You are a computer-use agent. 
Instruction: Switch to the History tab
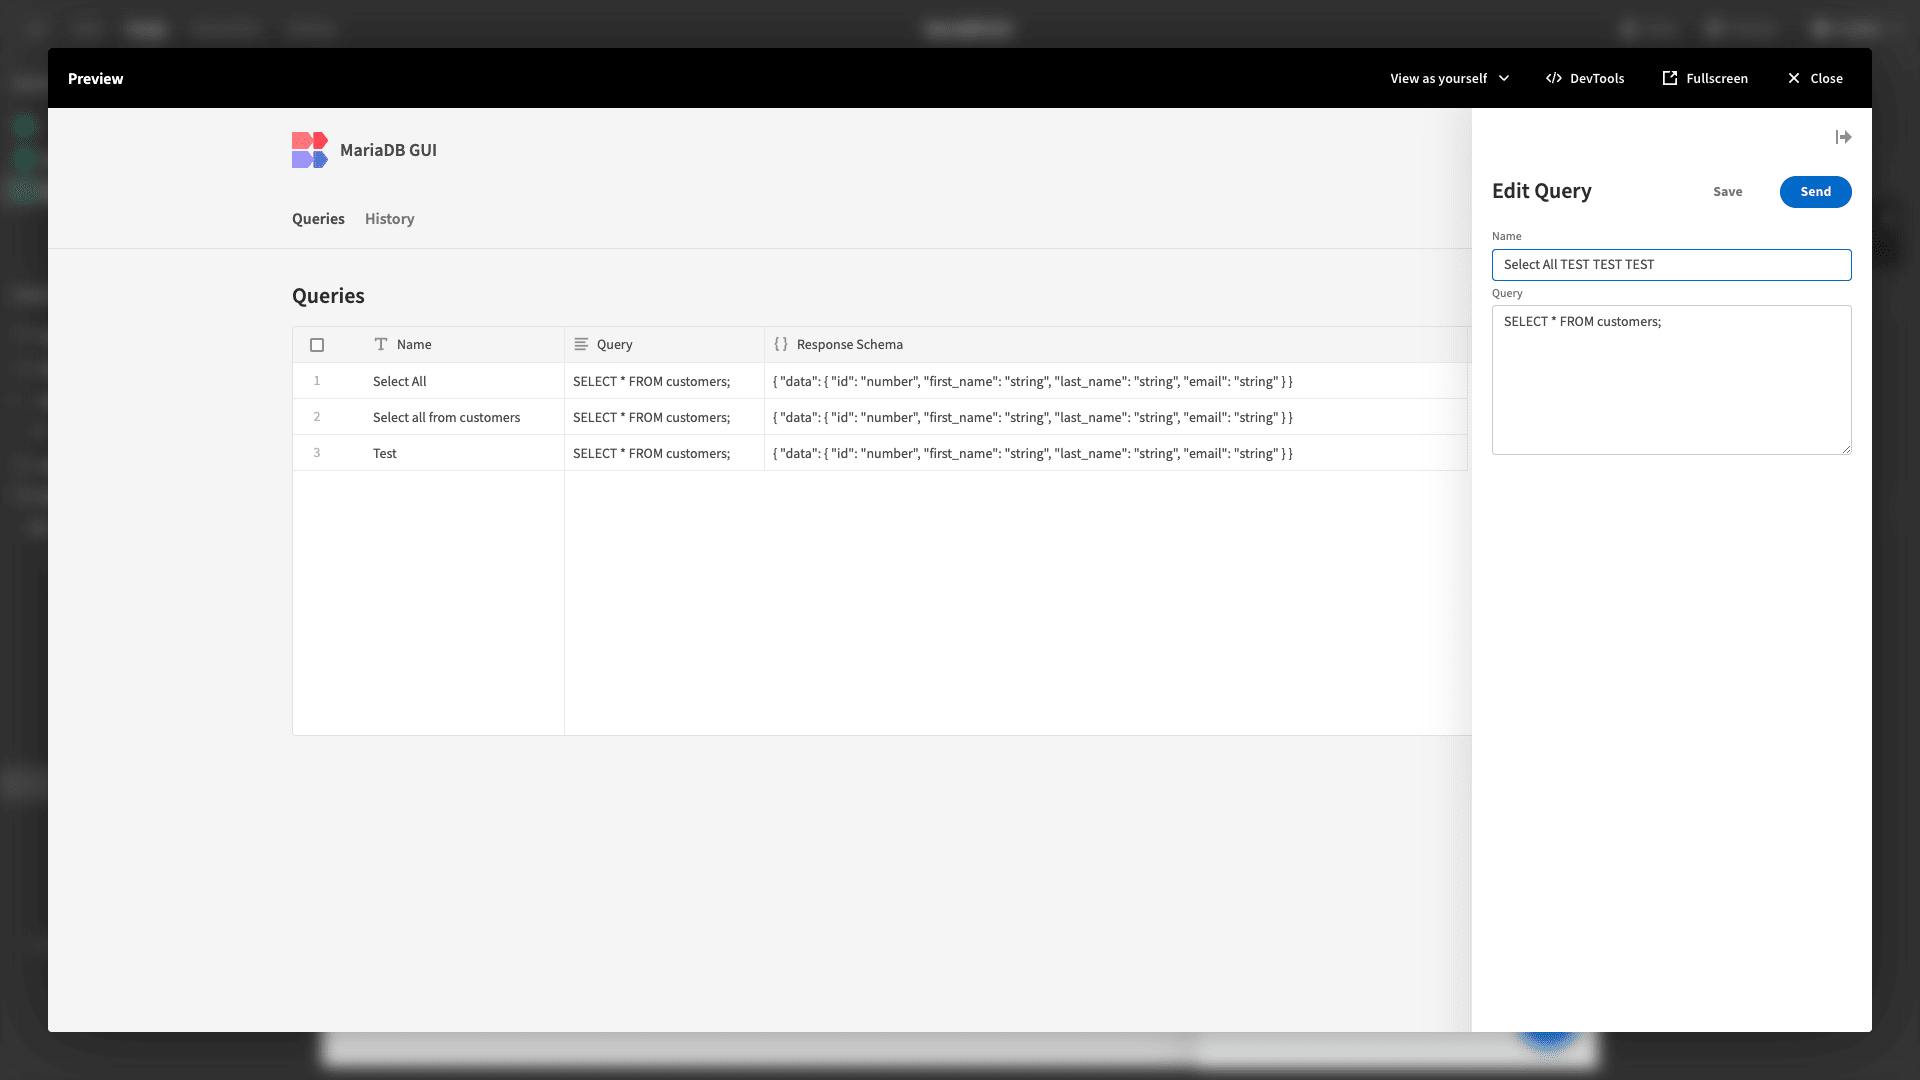click(389, 219)
